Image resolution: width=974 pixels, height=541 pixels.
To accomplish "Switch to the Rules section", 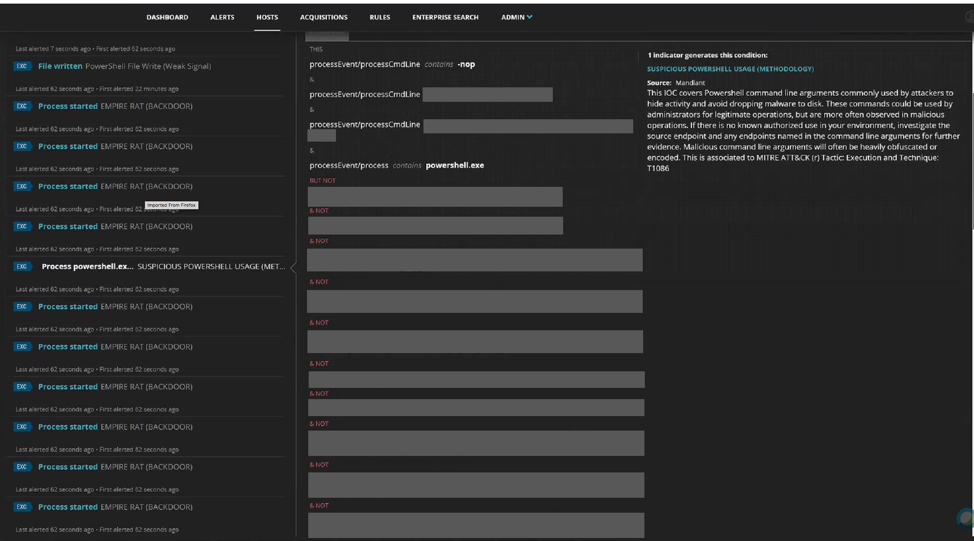I will tap(380, 17).
